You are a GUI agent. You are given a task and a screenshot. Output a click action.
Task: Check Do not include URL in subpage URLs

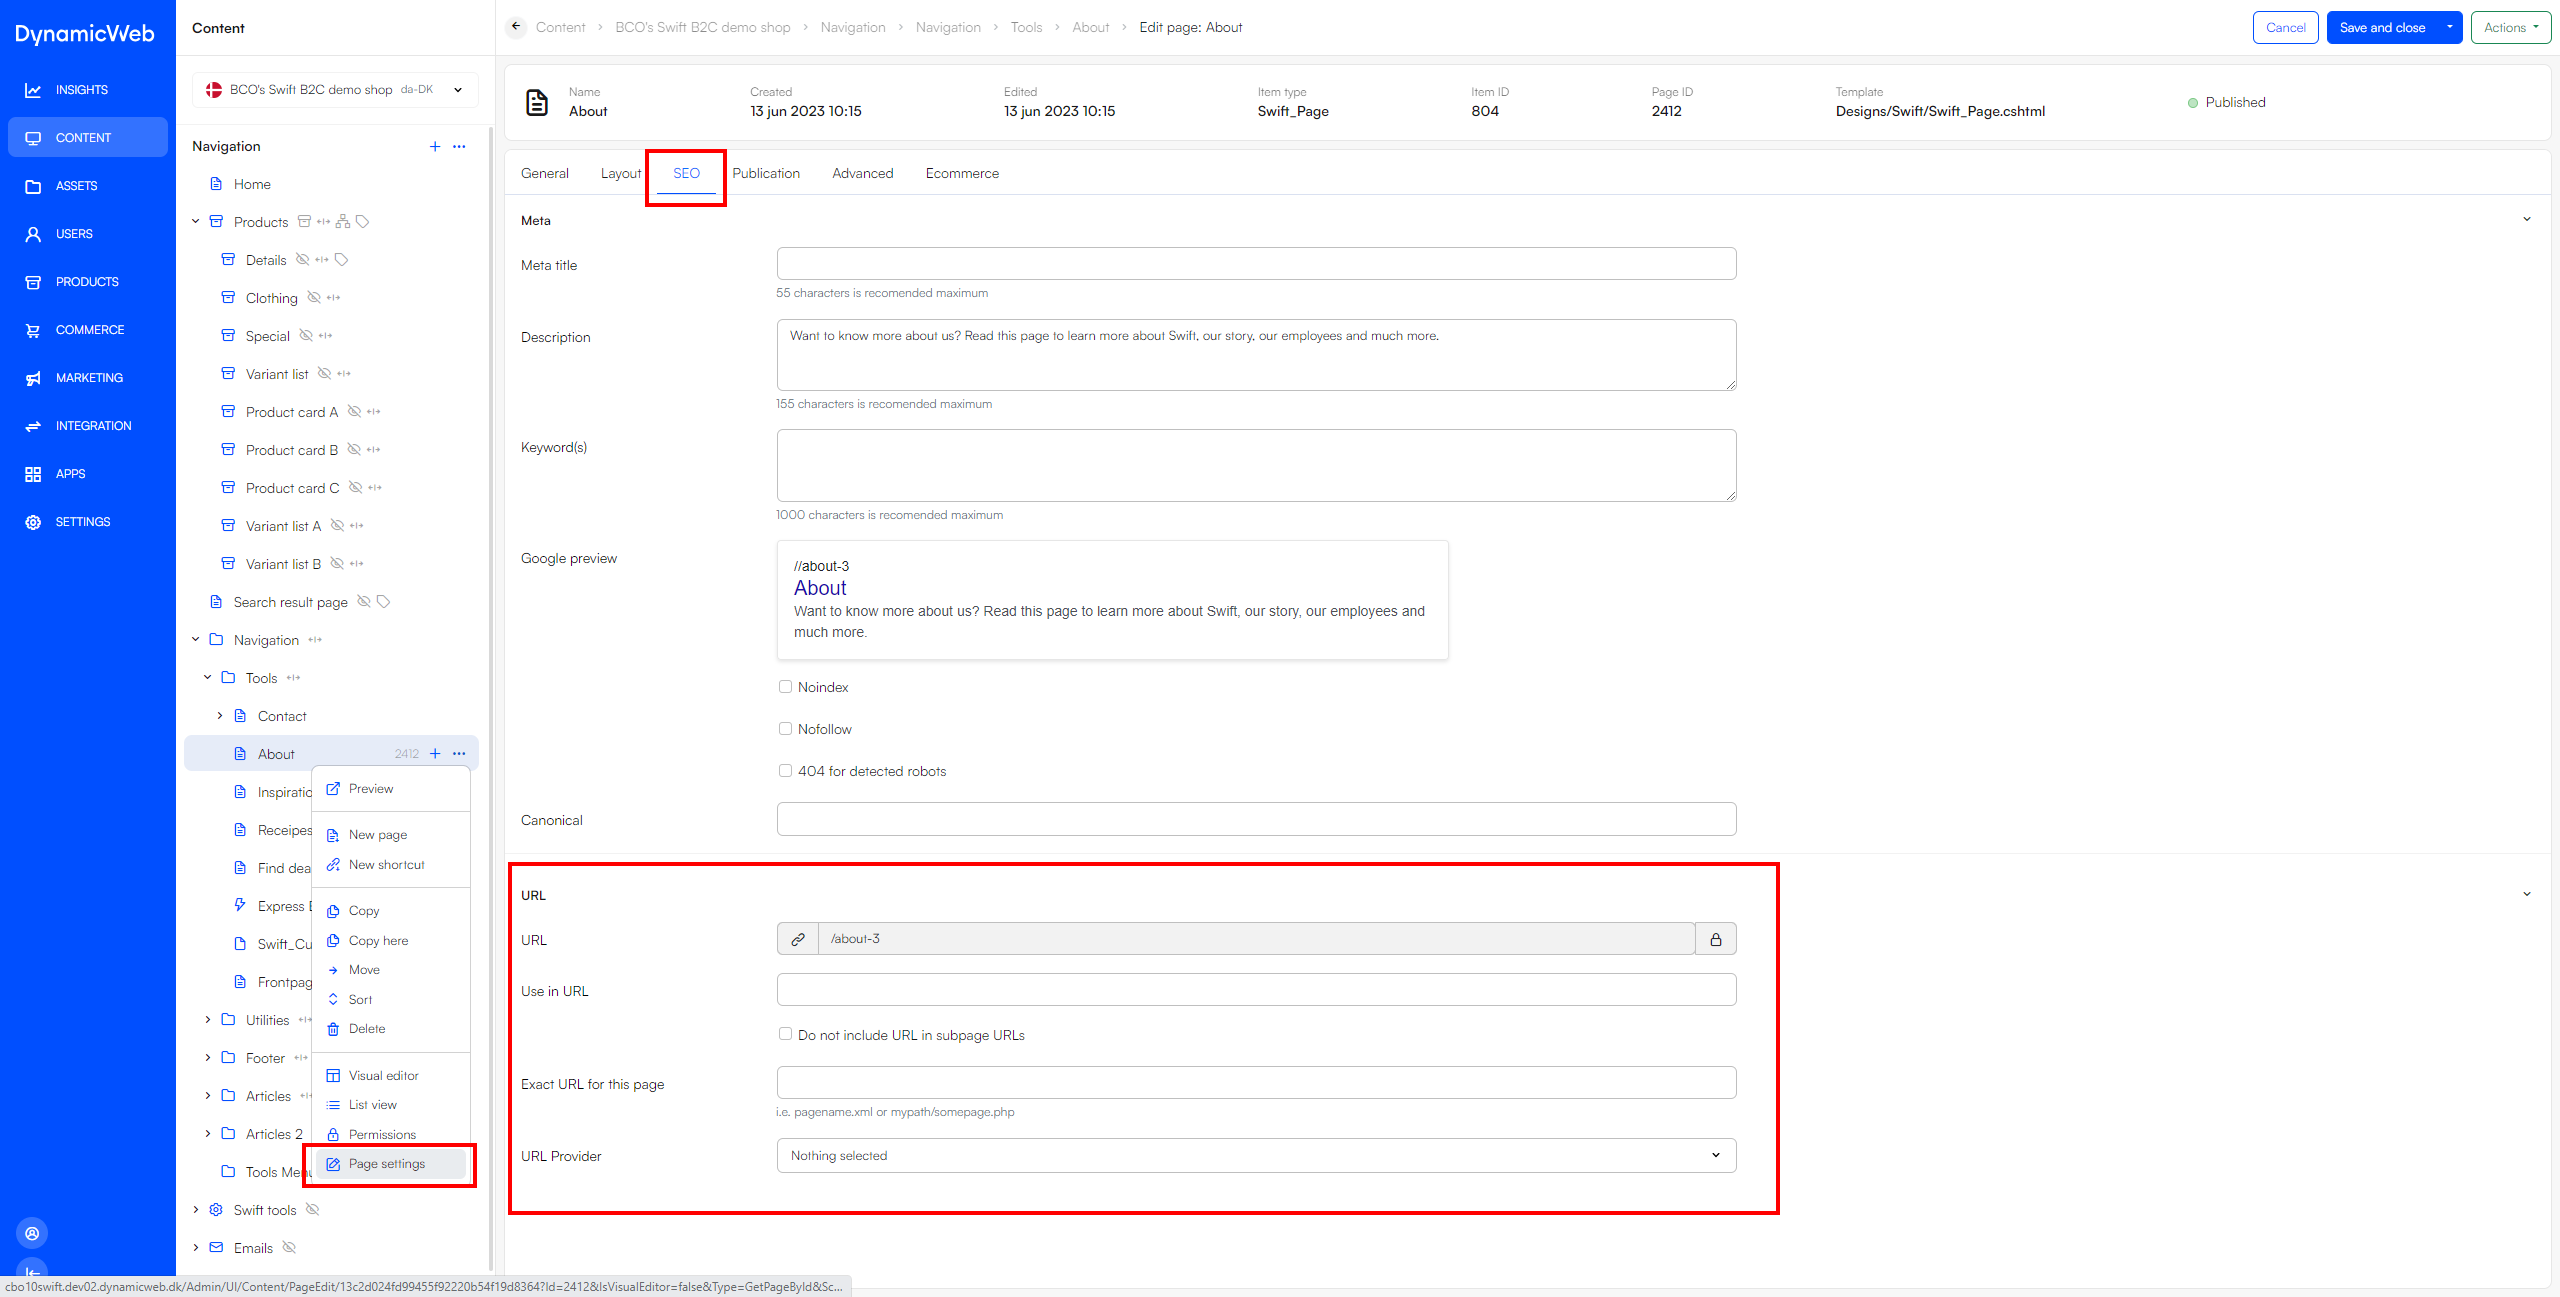(785, 1035)
